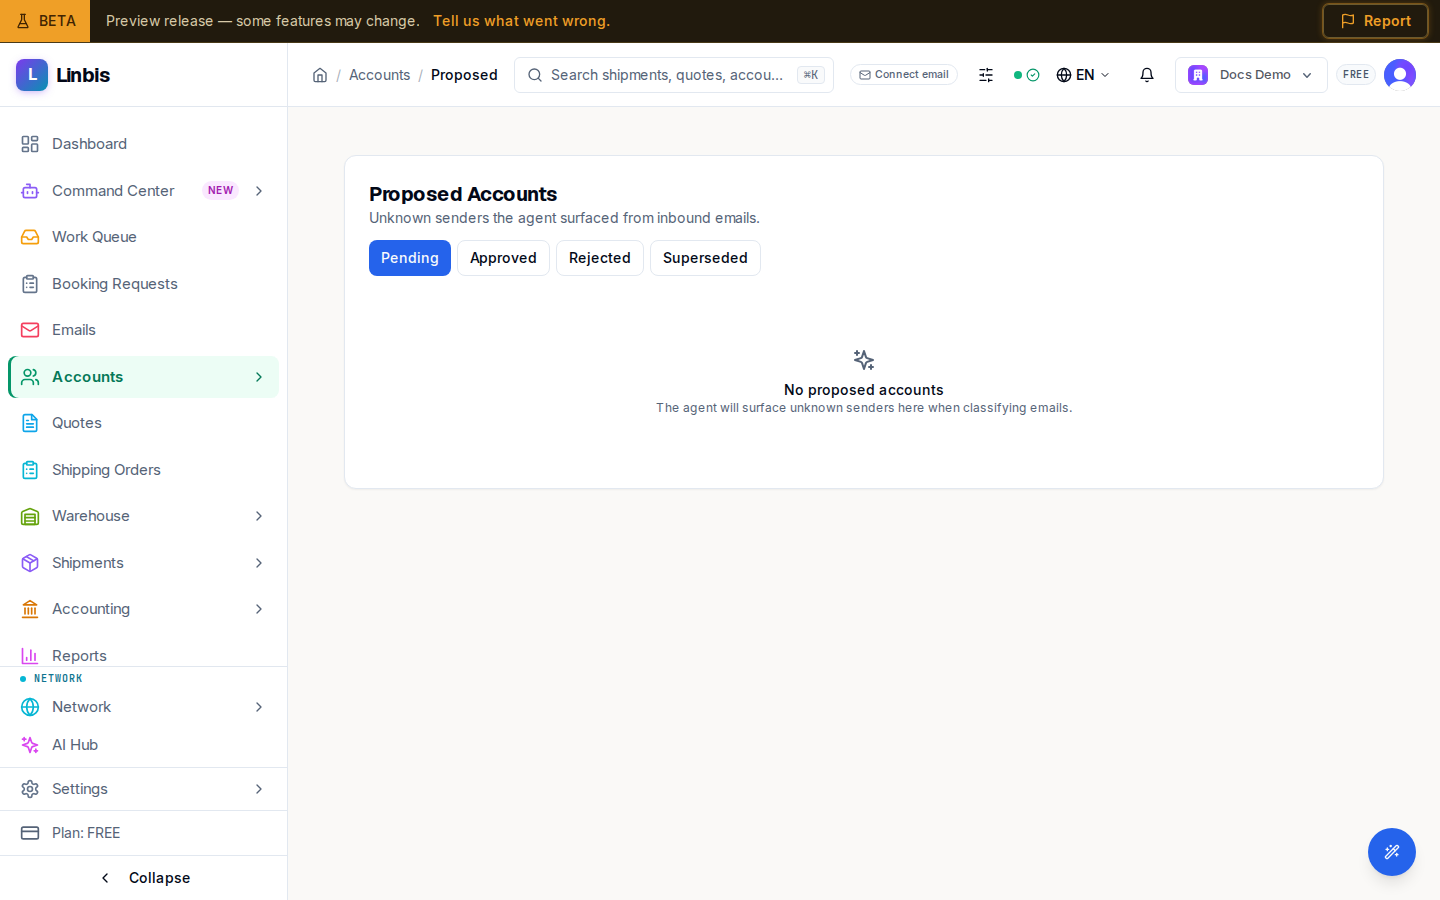Screen dimensions: 1440x900
Task: Click the Quotes document icon
Action: tap(30, 423)
